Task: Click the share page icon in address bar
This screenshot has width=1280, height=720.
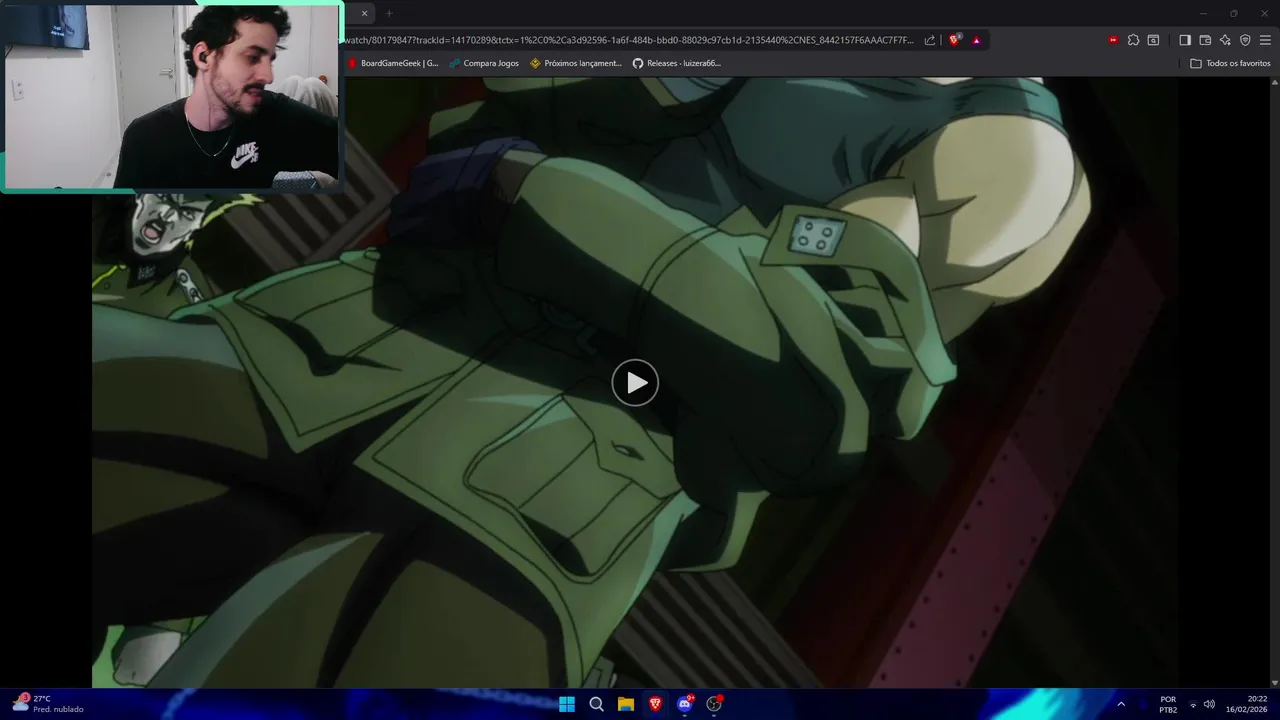Action: (x=930, y=40)
